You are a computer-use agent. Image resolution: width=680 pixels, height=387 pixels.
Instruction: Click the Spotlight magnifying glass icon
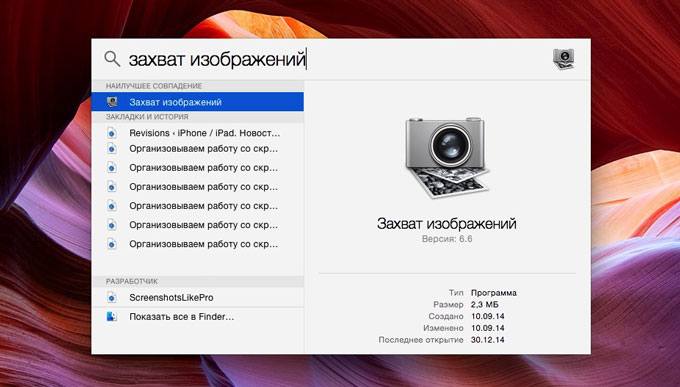(112, 59)
